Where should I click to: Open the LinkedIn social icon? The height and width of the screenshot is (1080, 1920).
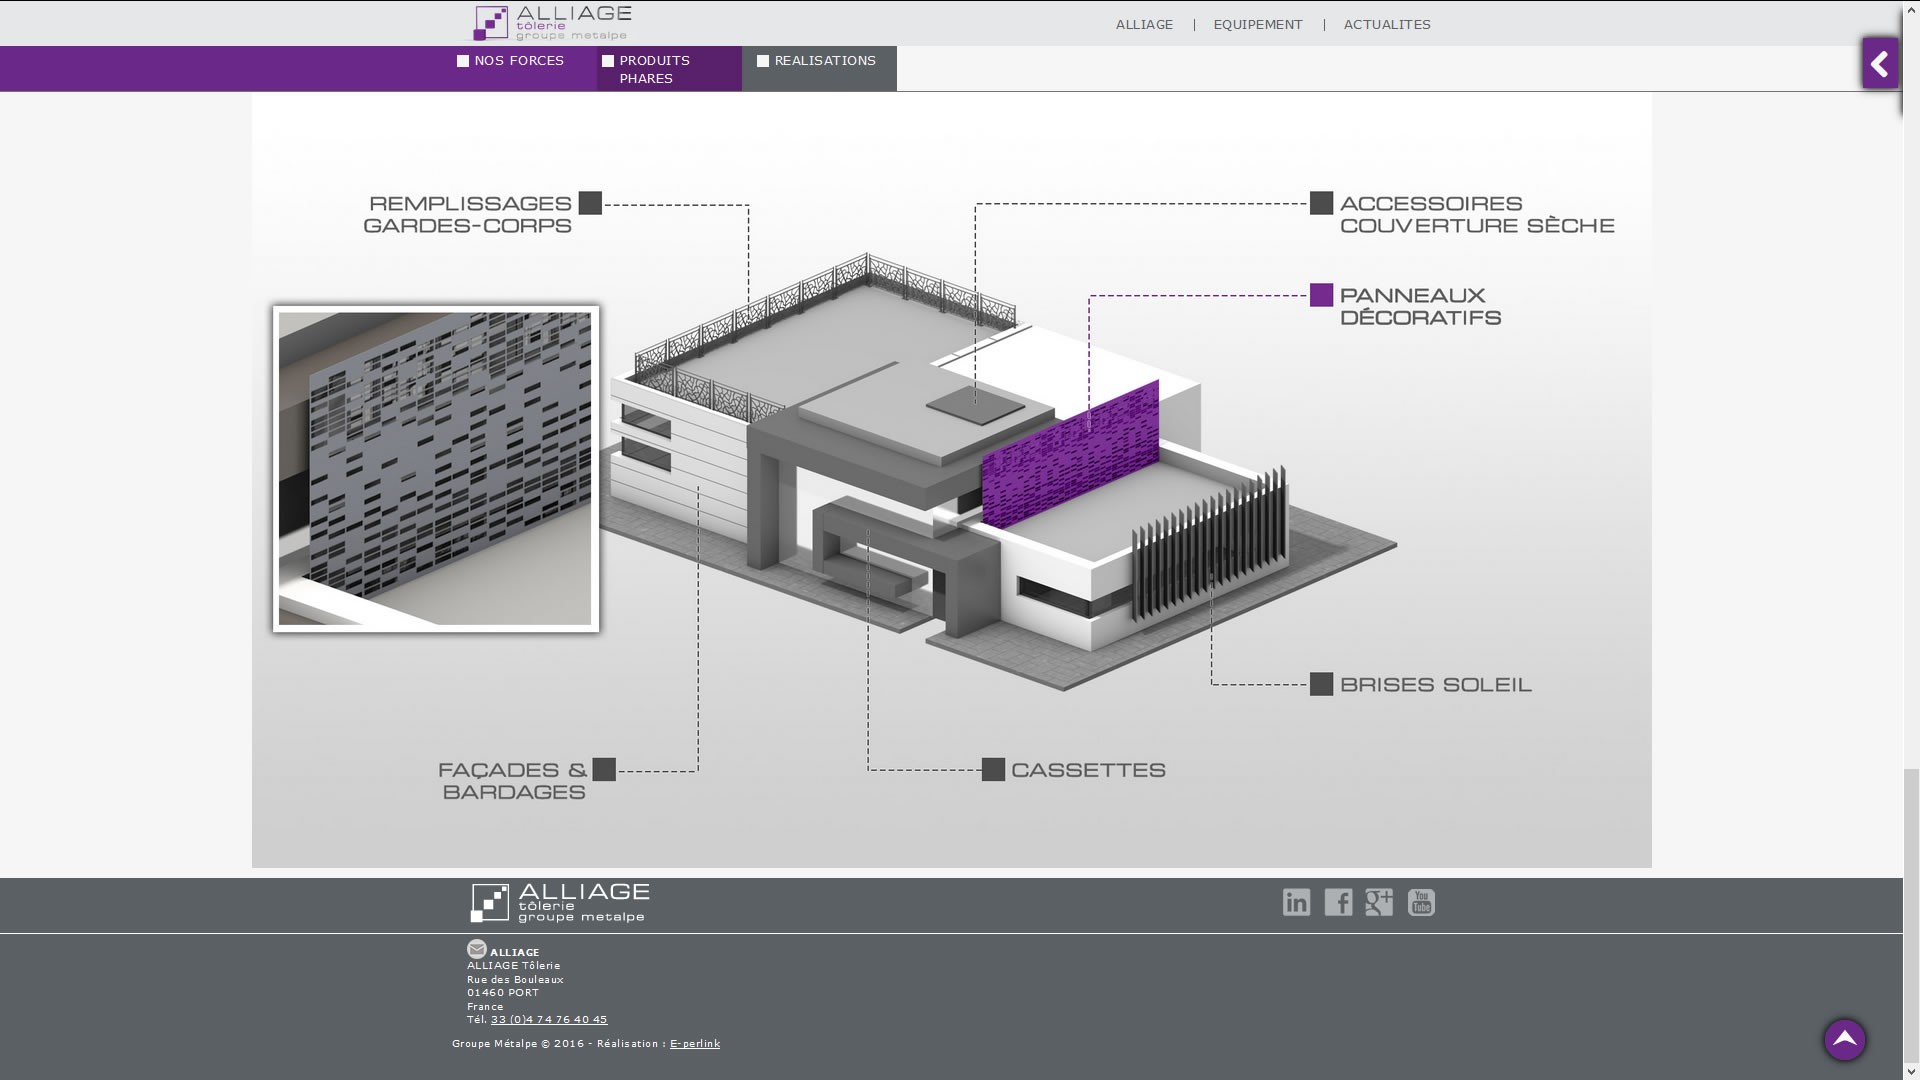click(1296, 902)
